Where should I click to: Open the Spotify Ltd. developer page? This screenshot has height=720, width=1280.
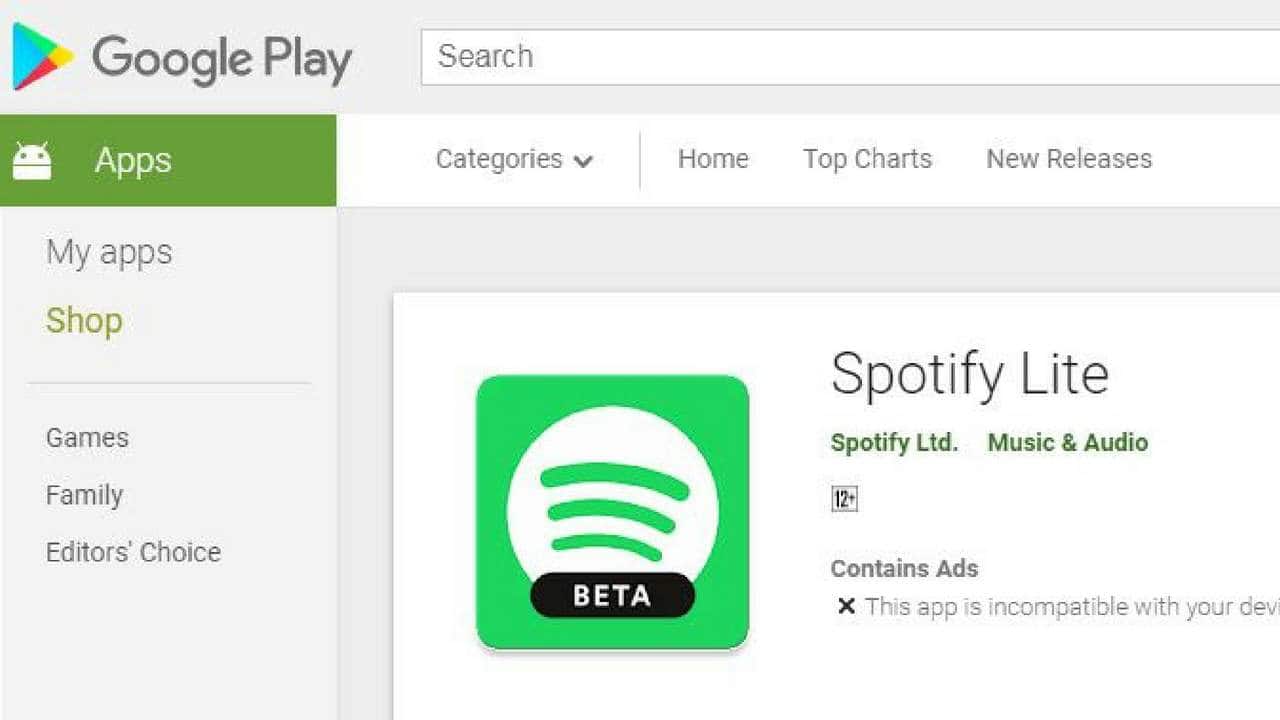click(x=893, y=443)
